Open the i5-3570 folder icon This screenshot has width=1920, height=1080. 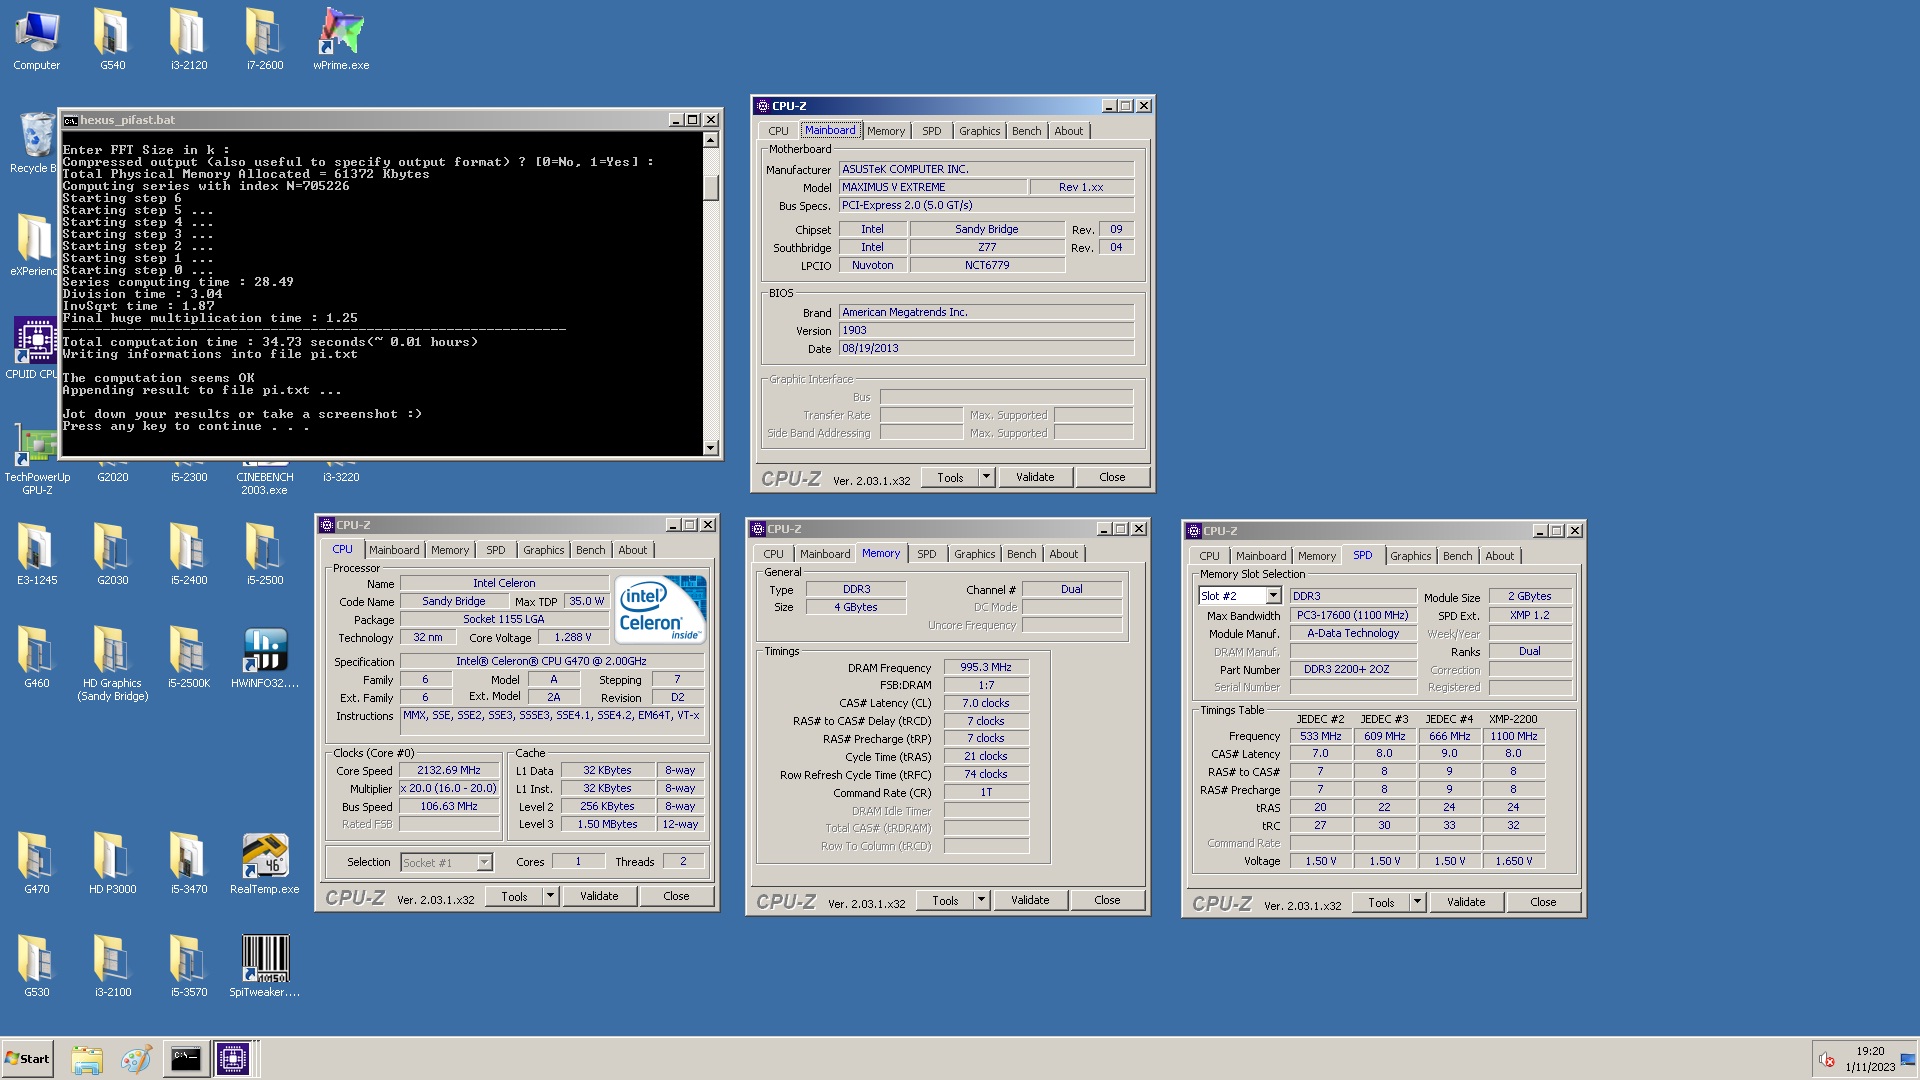(x=188, y=966)
